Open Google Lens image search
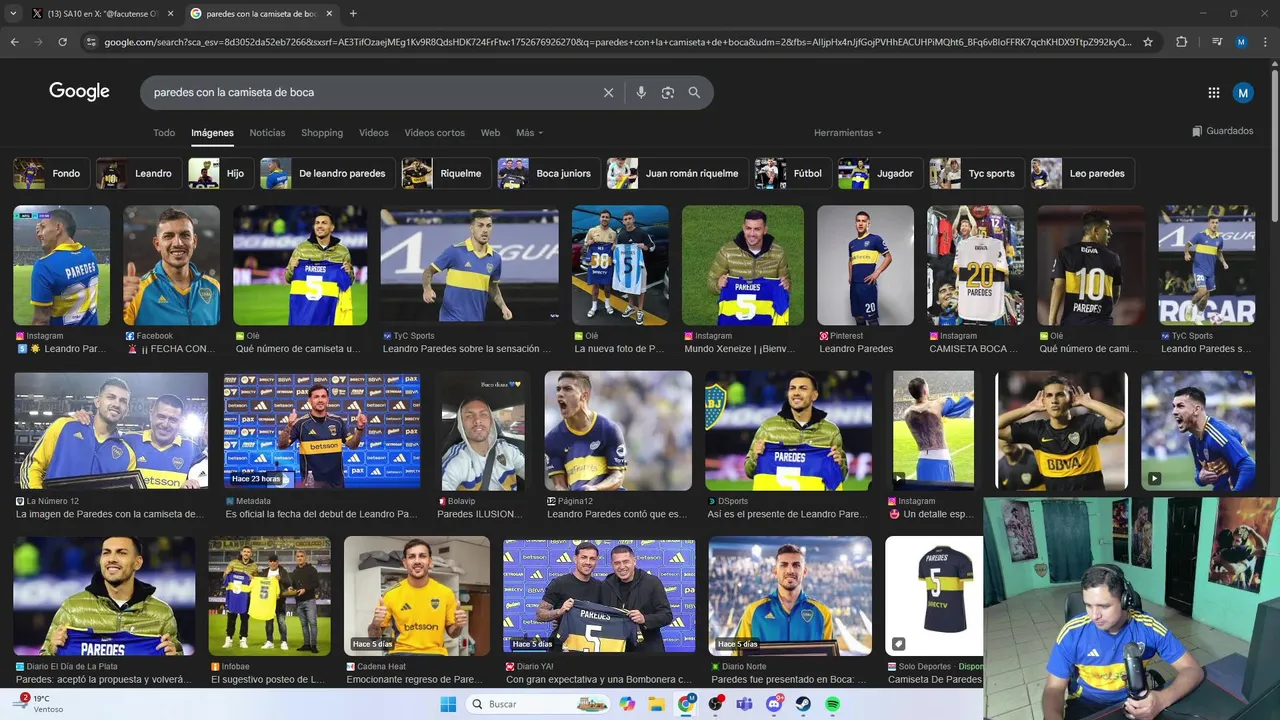Screen dimensions: 1280x720 pyautogui.click(x=668, y=92)
